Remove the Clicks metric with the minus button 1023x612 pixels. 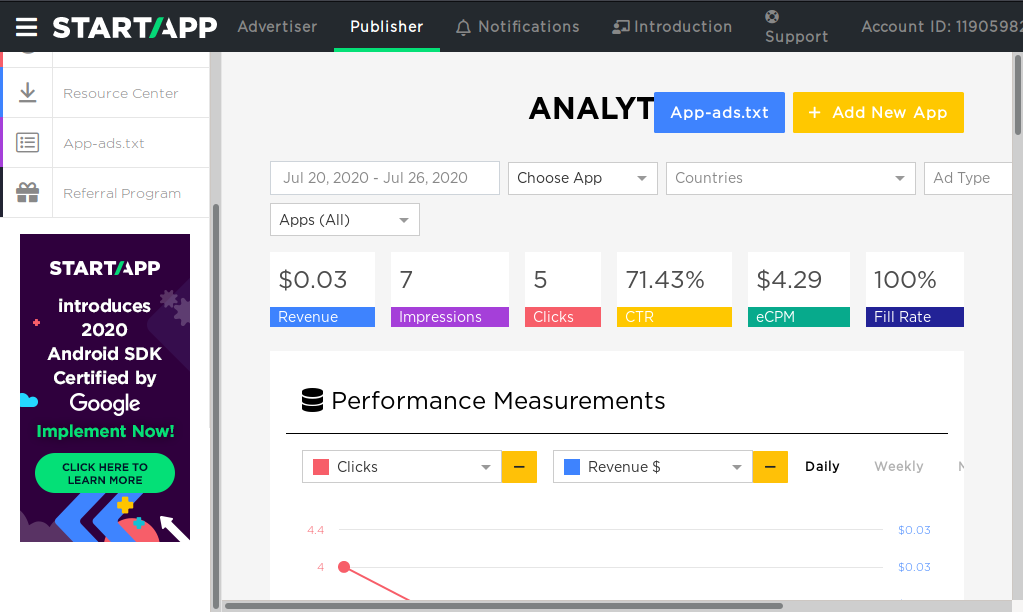pos(518,466)
